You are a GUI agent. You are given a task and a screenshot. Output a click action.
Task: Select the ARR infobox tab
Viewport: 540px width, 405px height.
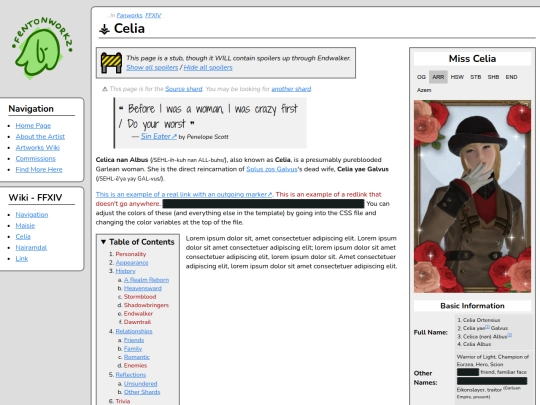(x=438, y=77)
